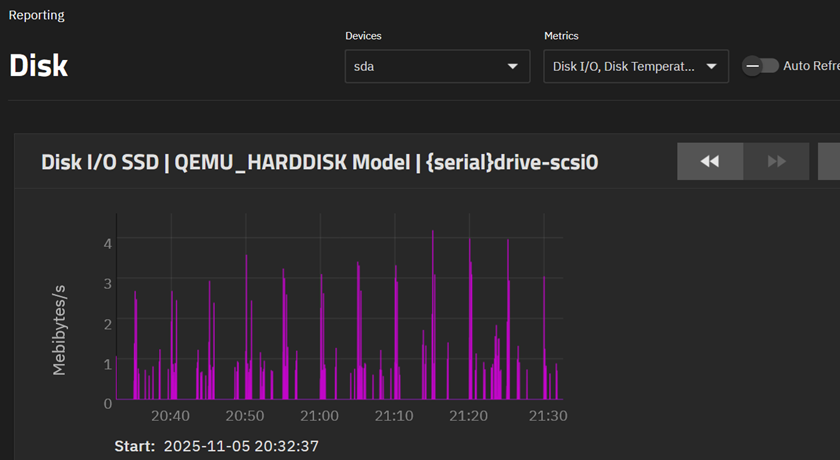Click the 20:40 time axis marker

coord(170,415)
